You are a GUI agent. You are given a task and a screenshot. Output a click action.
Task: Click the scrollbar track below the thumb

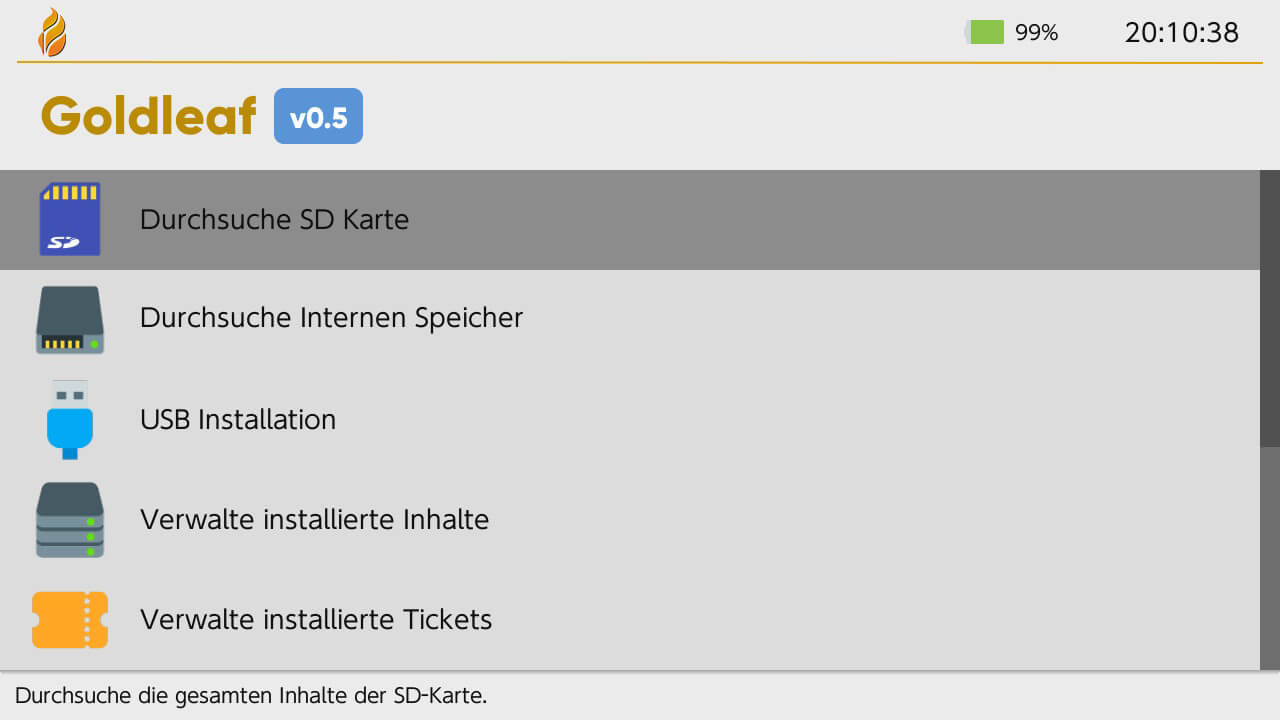point(1270,558)
